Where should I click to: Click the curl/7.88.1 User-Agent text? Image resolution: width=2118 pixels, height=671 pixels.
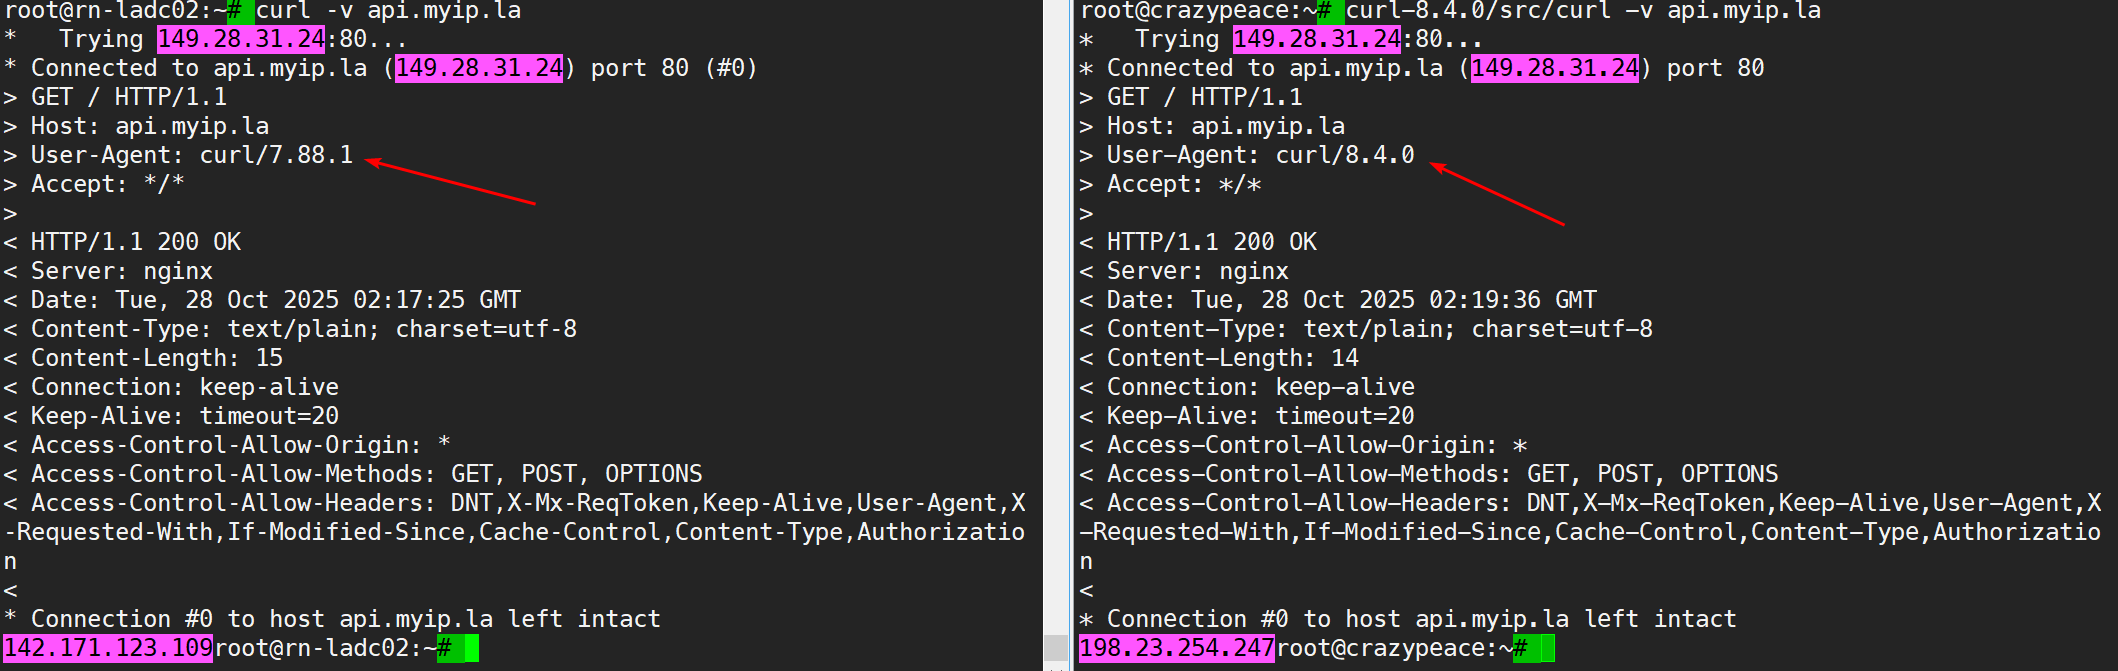pos(276,155)
